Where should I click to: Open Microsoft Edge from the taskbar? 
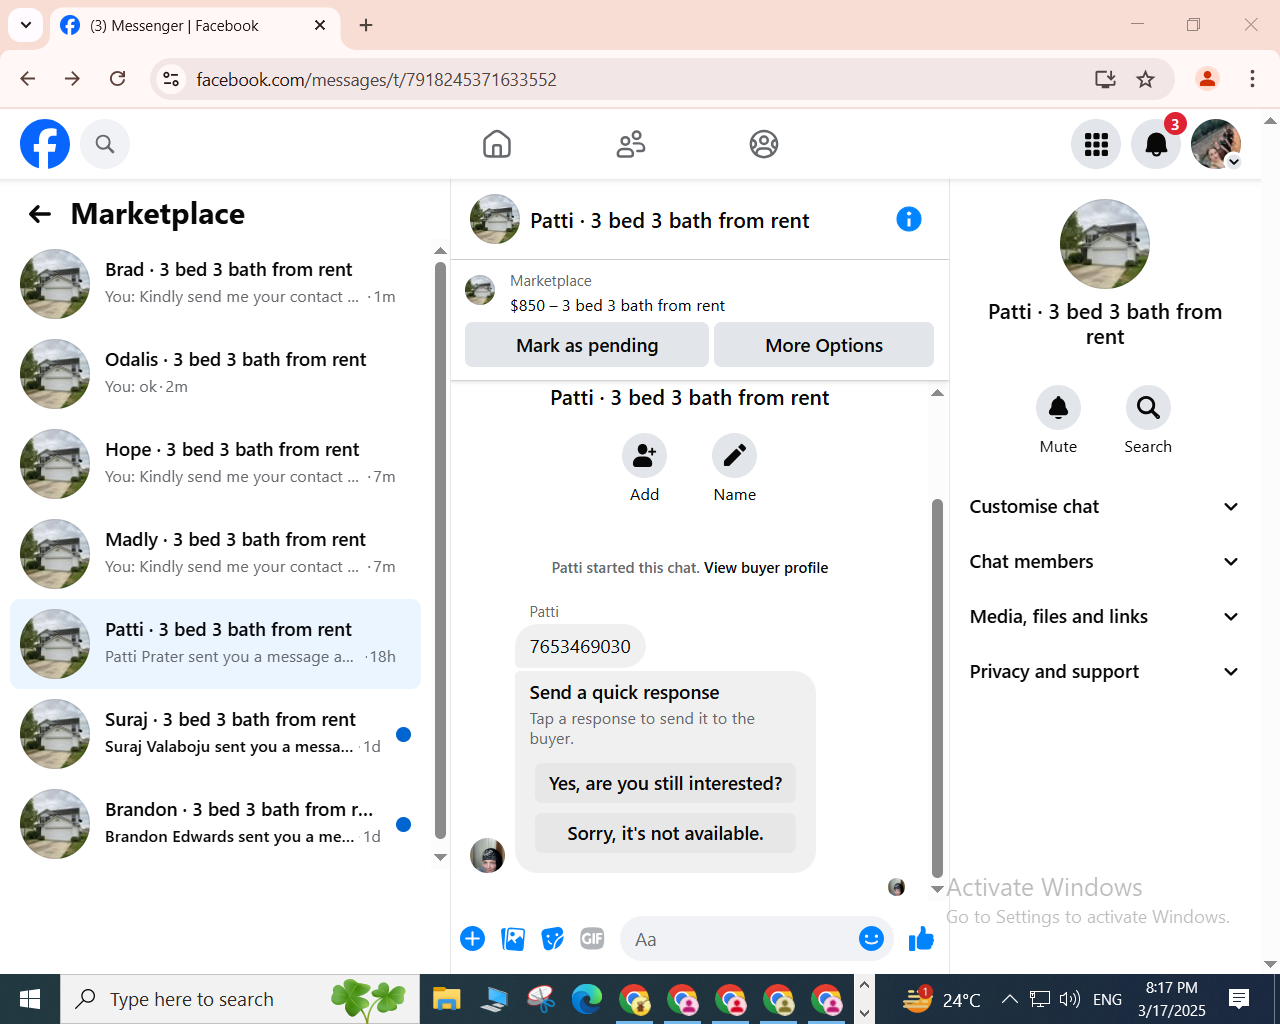587,999
